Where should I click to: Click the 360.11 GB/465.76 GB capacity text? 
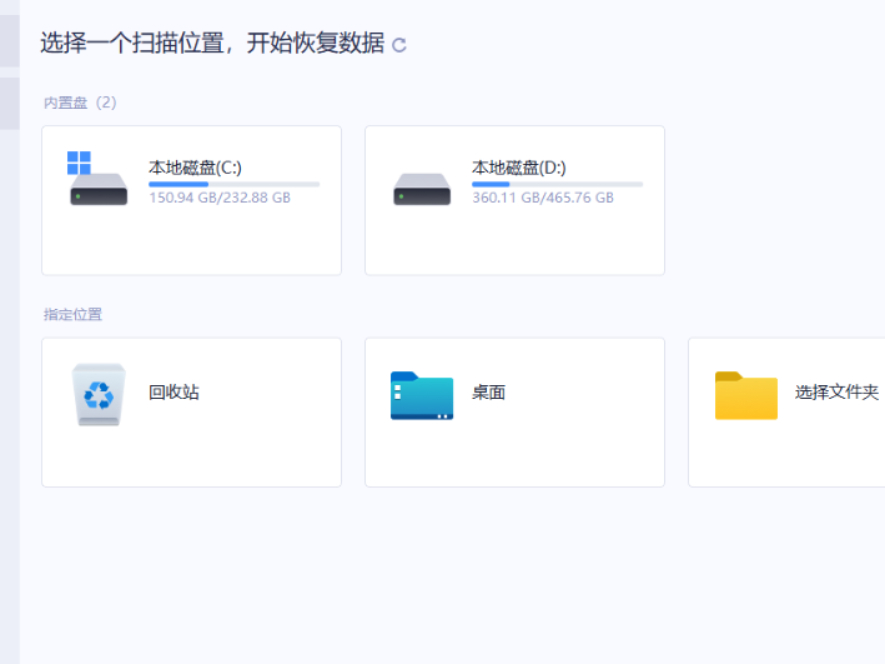coord(543,198)
